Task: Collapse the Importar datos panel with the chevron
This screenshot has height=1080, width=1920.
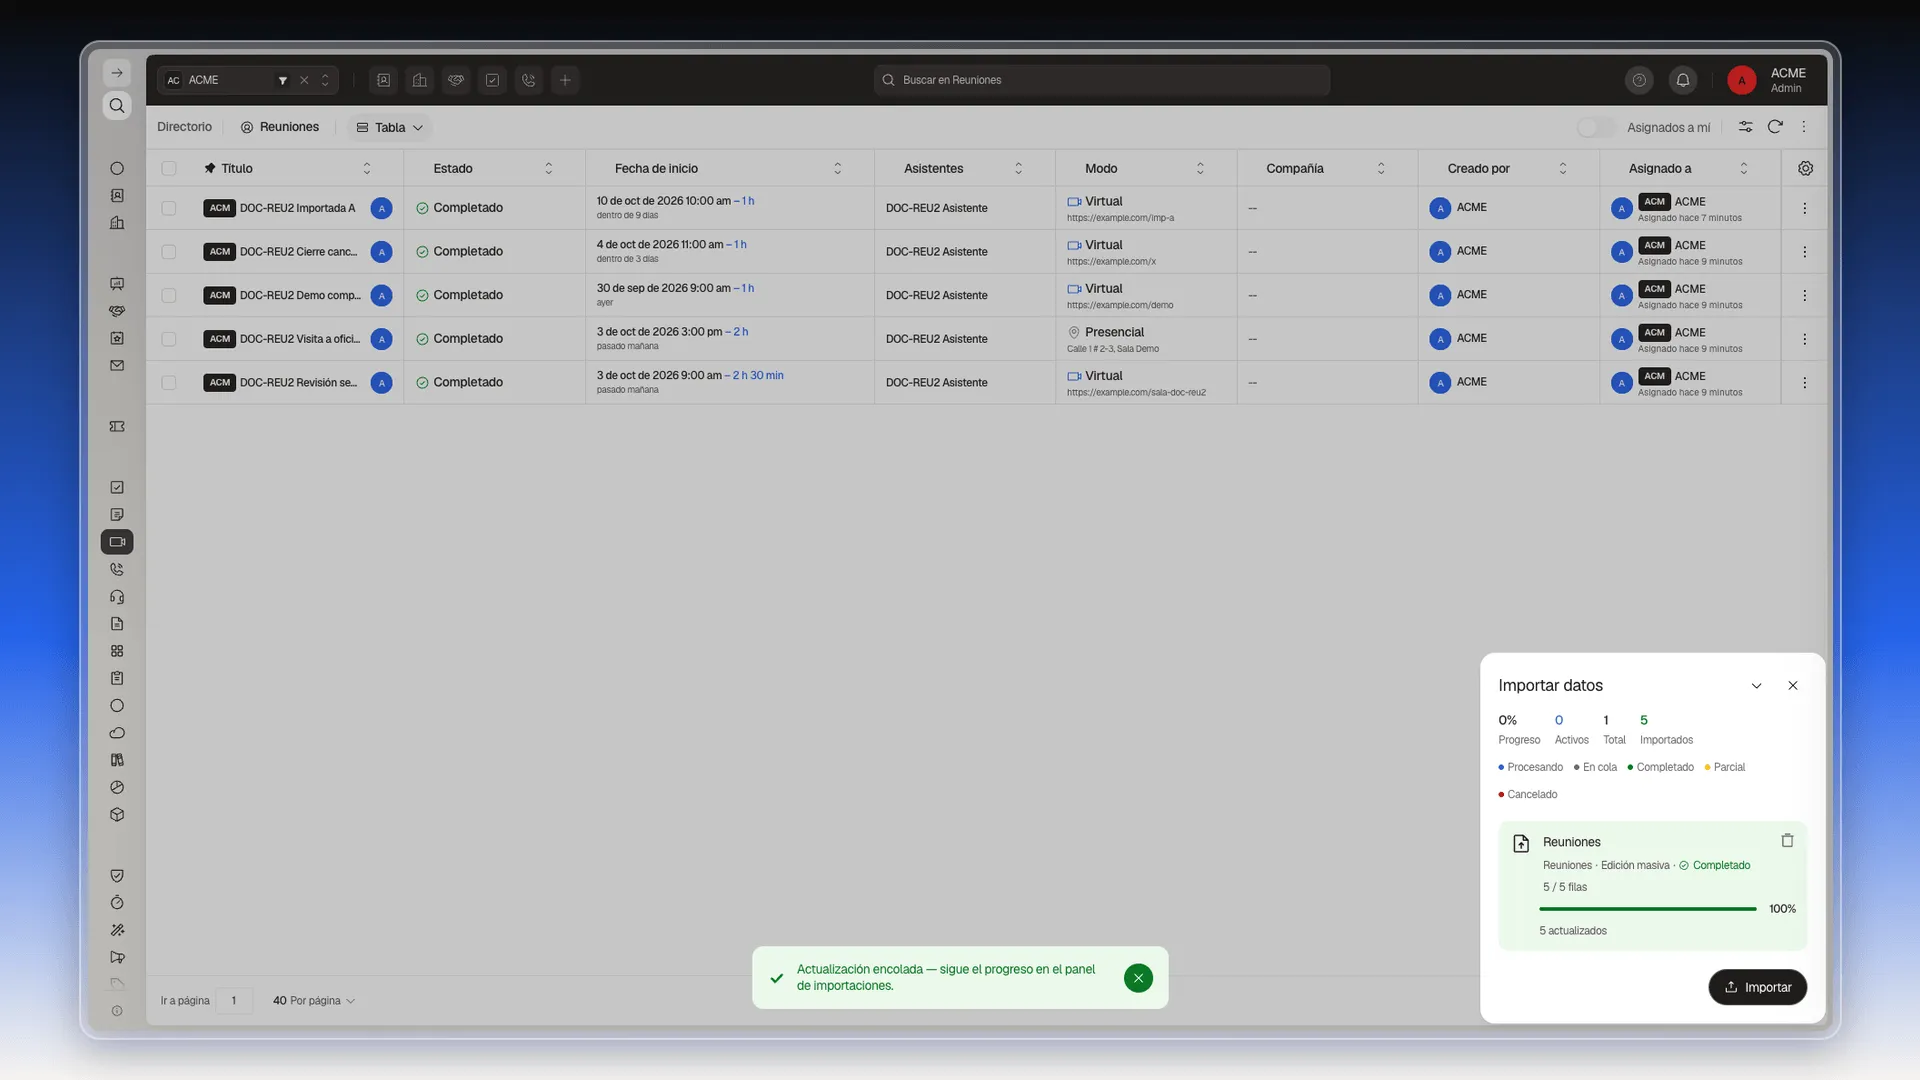Action: coord(1756,686)
